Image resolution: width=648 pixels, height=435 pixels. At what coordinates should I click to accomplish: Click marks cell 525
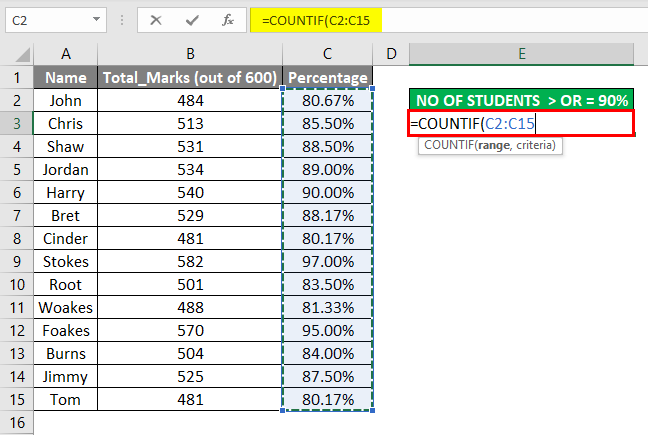point(190,376)
